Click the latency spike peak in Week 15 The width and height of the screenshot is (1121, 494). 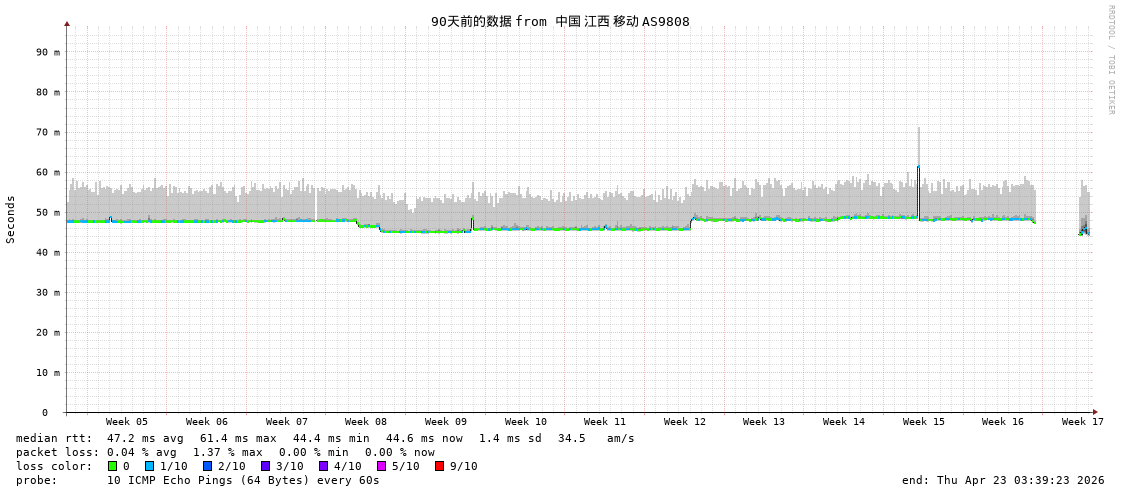pyautogui.click(x=918, y=167)
